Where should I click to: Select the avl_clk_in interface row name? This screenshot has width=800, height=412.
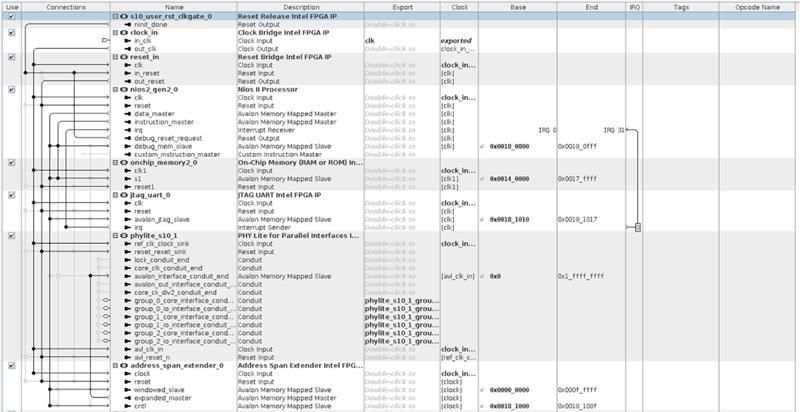pos(149,349)
